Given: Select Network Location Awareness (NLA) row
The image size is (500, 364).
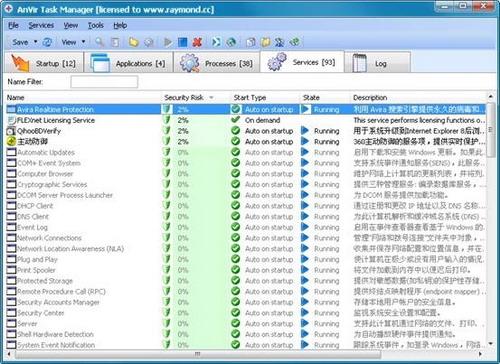Looking at the screenshot, I should pyautogui.click(x=246, y=248).
